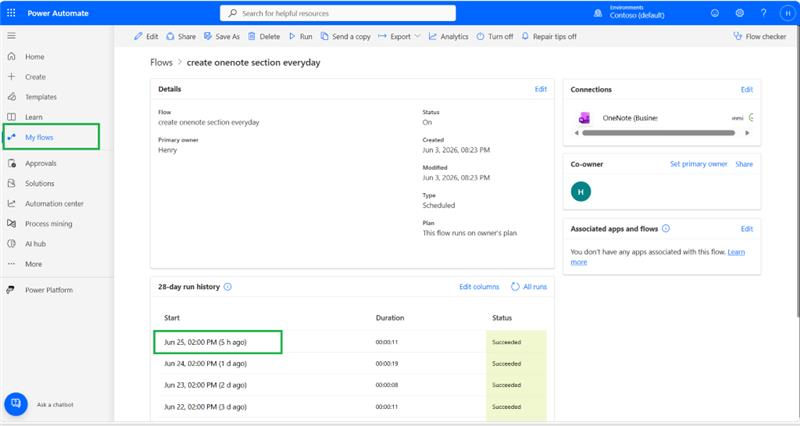
Task: Open the Jun 22, 02:00 PM run
Action: [x=205, y=407]
